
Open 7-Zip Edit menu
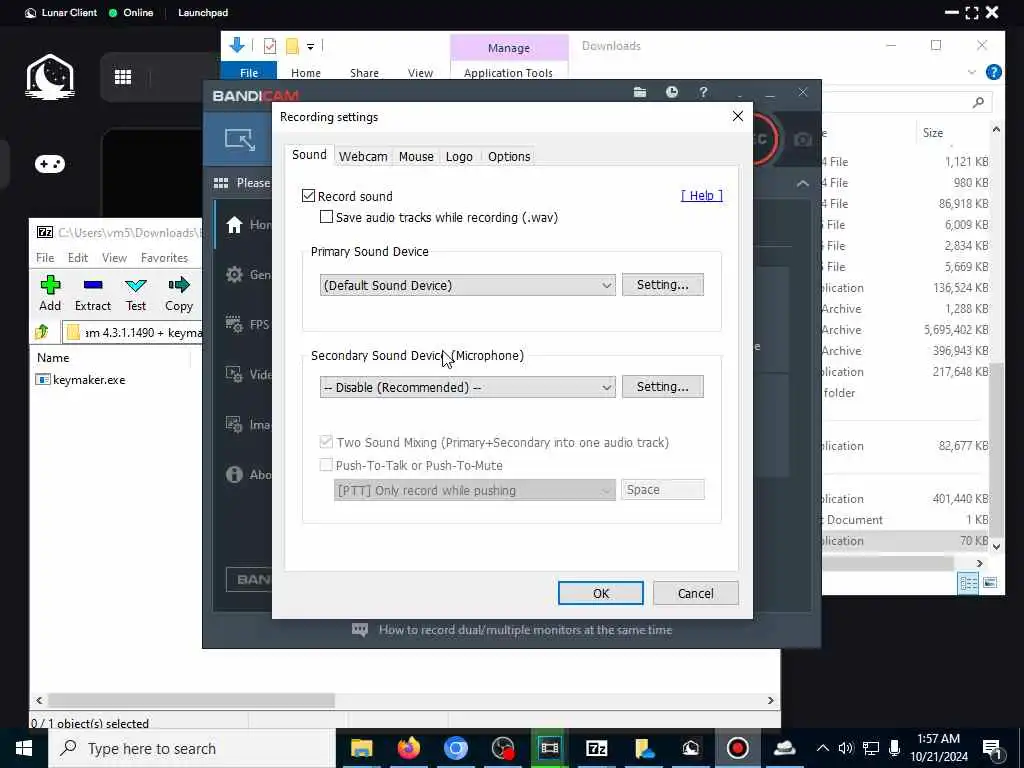[x=78, y=258]
